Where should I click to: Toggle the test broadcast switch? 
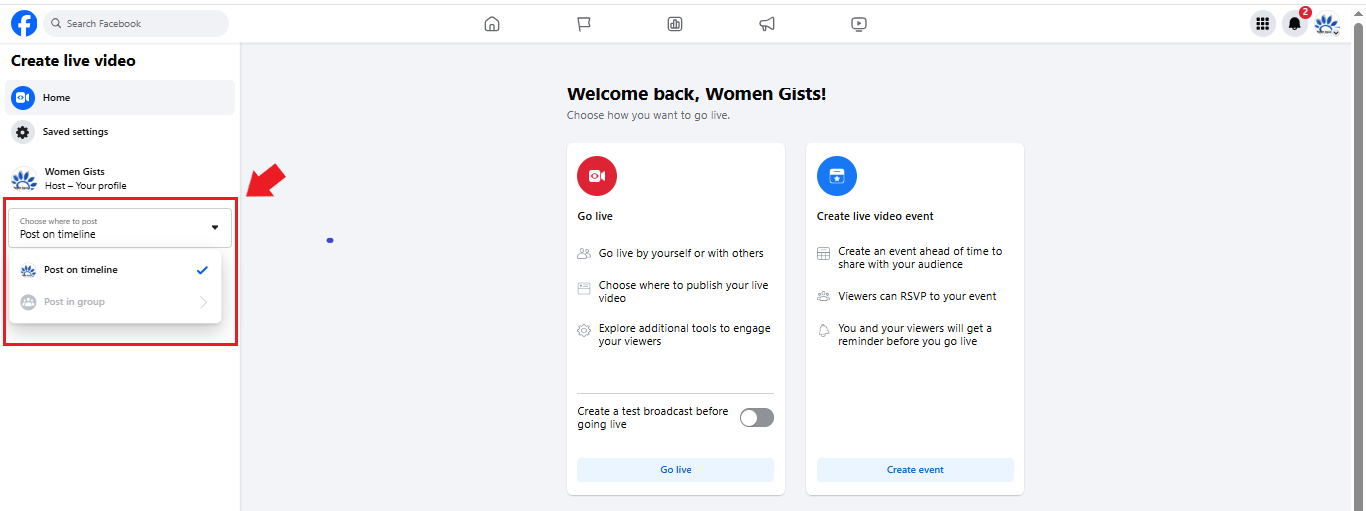pos(757,418)
